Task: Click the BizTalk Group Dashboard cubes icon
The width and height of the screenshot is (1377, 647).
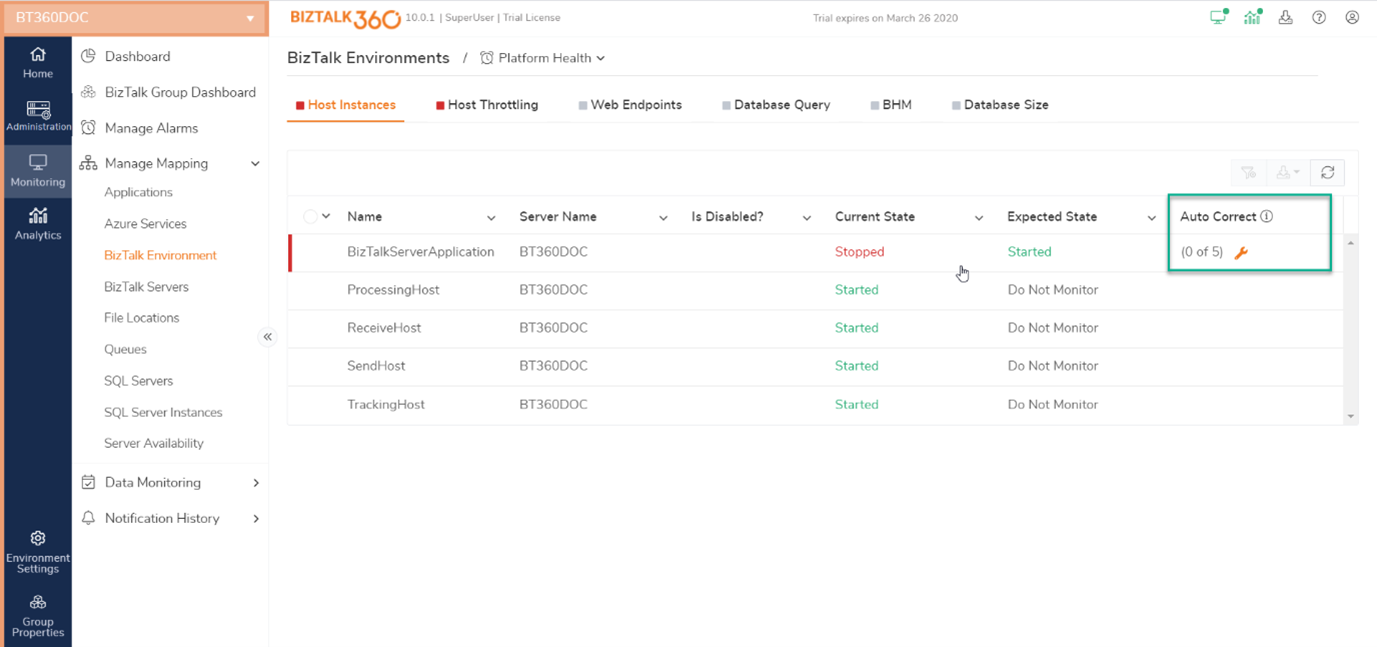Action: (x=88, y=92)
